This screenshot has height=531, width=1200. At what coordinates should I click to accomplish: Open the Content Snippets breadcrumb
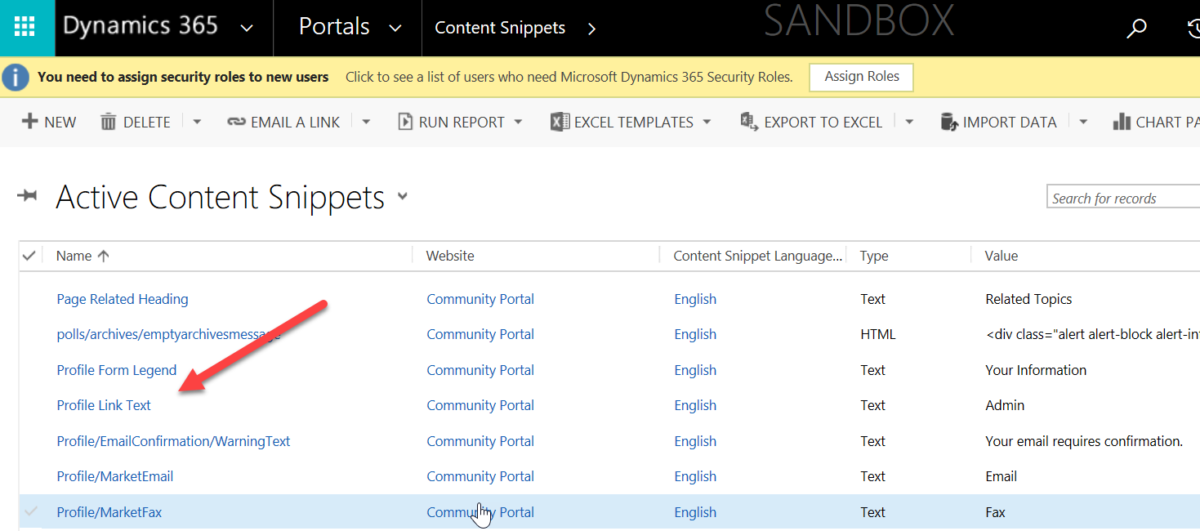click(500, 29)
